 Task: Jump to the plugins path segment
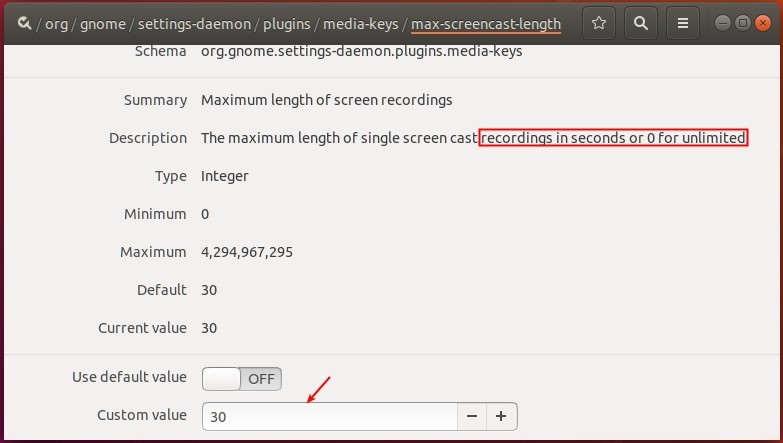pos(287,24)
